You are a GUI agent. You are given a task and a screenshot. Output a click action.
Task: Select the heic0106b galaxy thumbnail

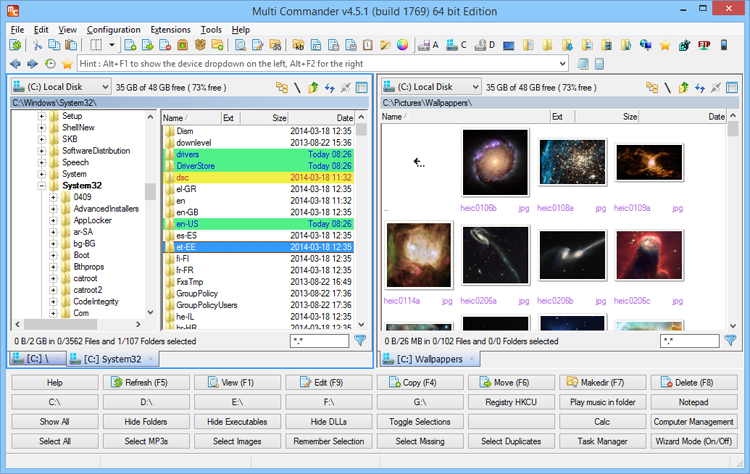(493, 164)
